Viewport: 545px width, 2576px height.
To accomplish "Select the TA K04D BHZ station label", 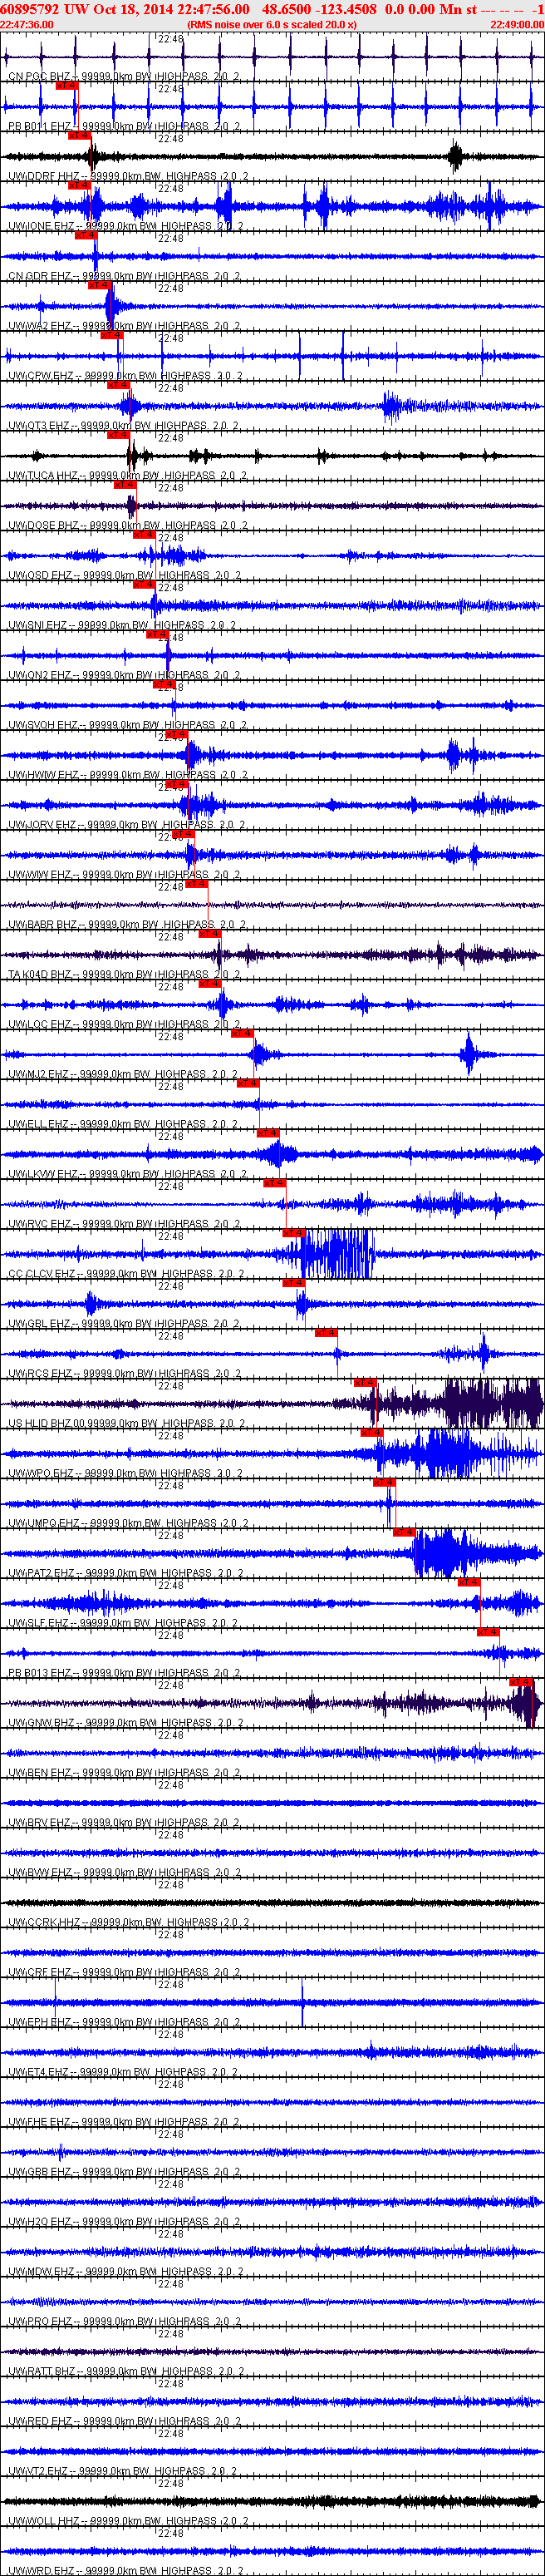I will (124, 975).
